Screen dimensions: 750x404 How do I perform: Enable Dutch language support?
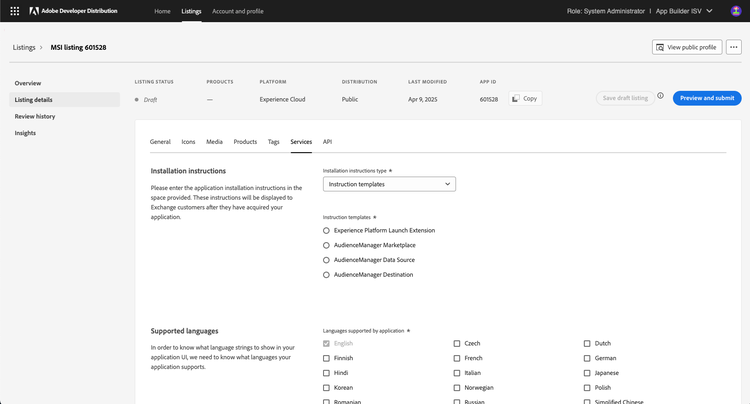(x=587, y=343)
